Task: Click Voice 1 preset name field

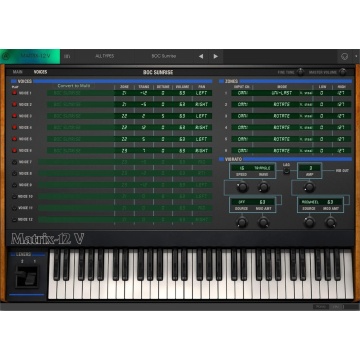Action: point(80,93)
